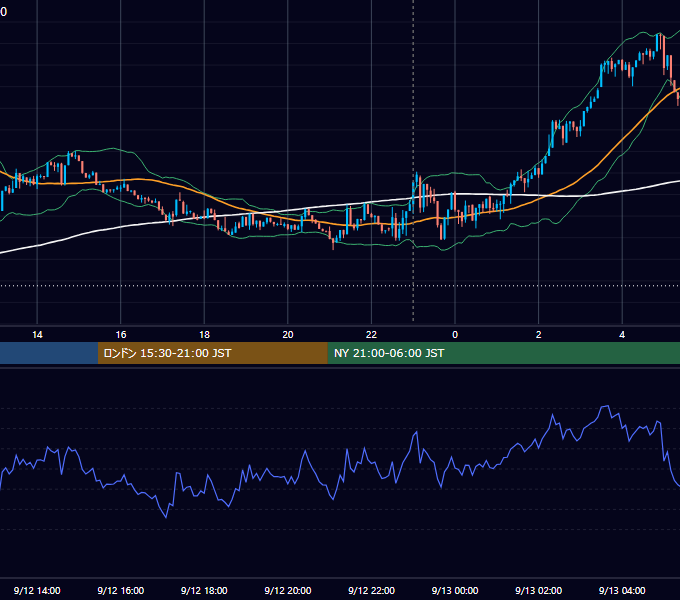Viewport: 680px width, 600px height.
Task: Click the 9/12 14:00 label on indicator axis
Action: click(37, 590)
